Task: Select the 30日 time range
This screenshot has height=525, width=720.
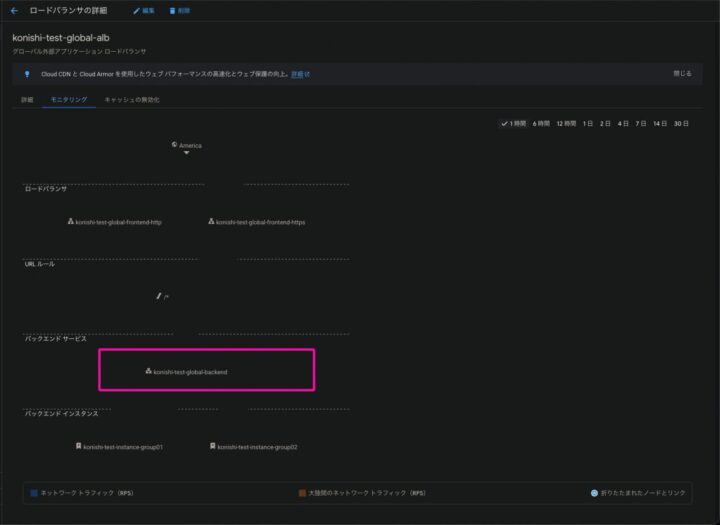Action: tap(681, 123)
